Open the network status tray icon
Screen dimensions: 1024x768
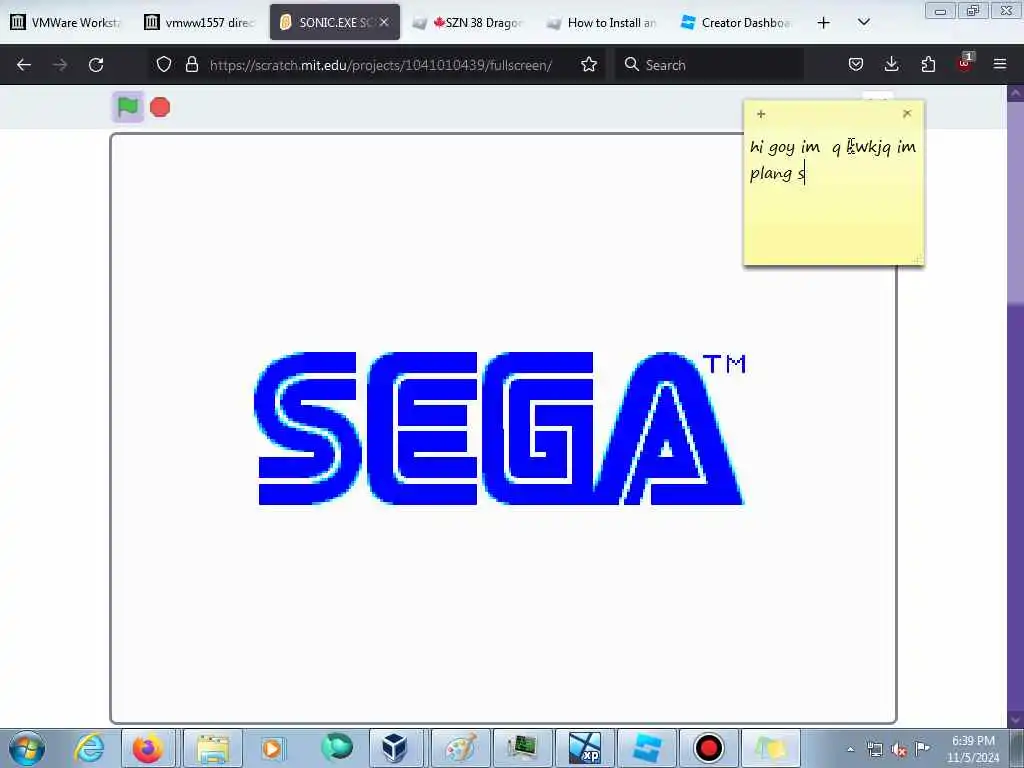(x=874, y=749)
